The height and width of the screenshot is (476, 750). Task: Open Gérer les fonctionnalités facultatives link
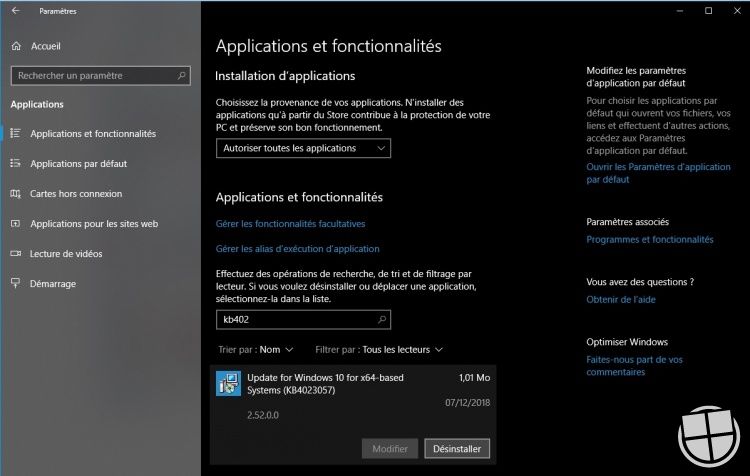point(290,224)
